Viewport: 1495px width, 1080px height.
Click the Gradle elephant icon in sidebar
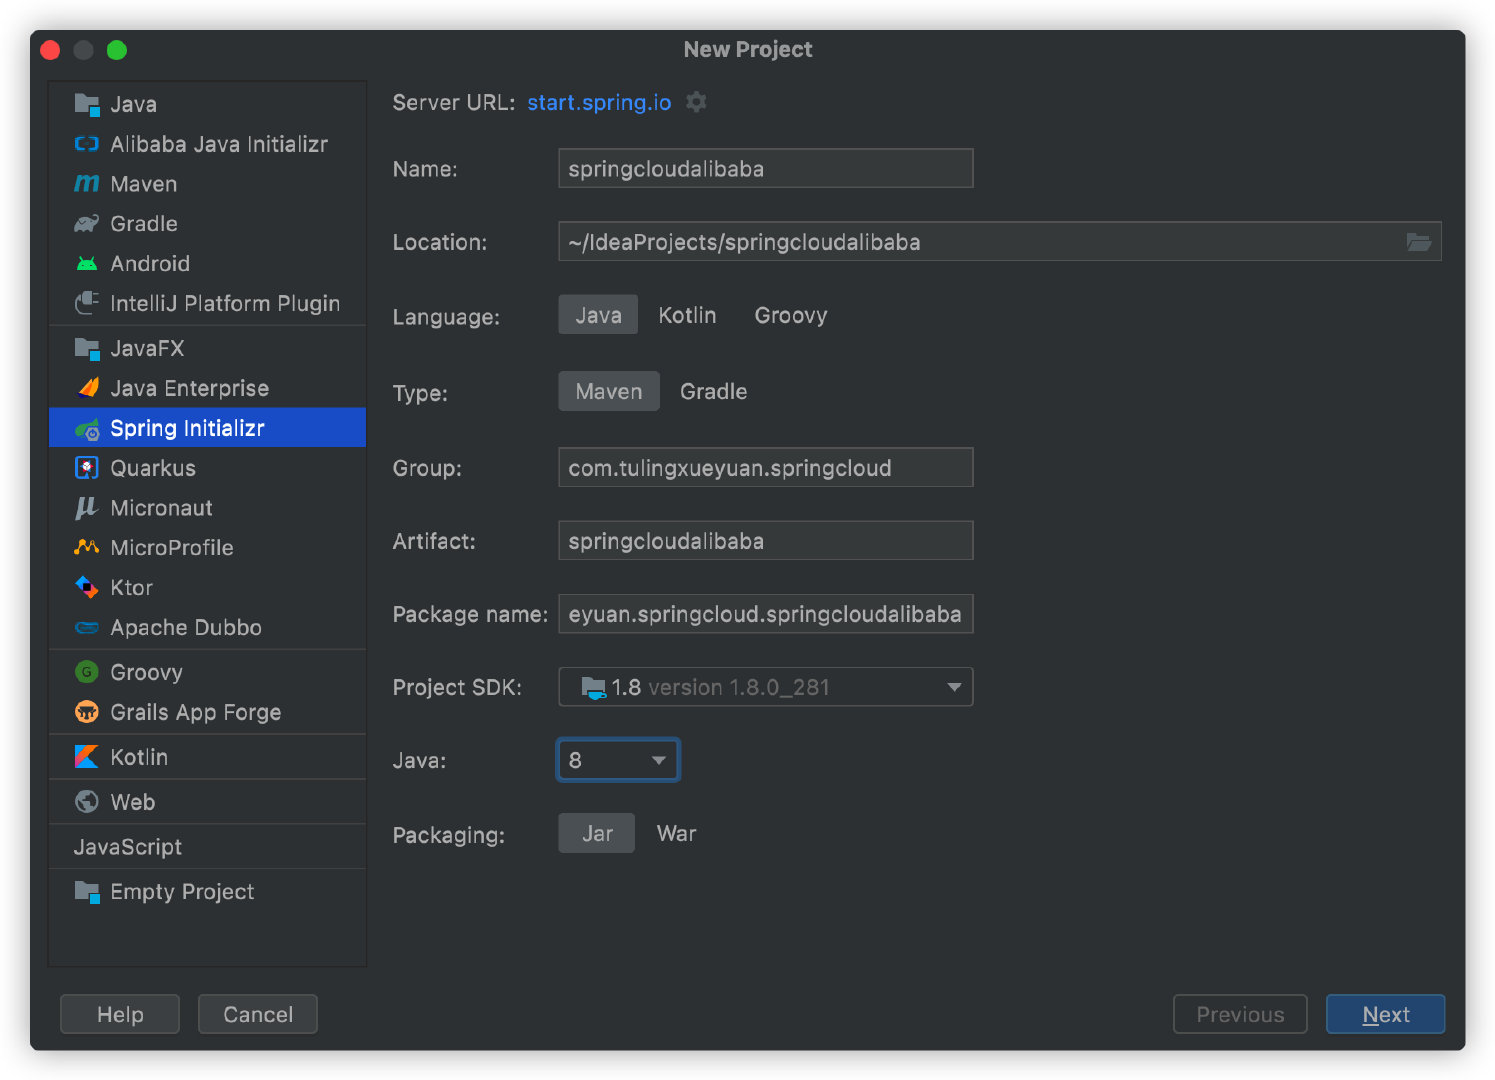point(87,224)
